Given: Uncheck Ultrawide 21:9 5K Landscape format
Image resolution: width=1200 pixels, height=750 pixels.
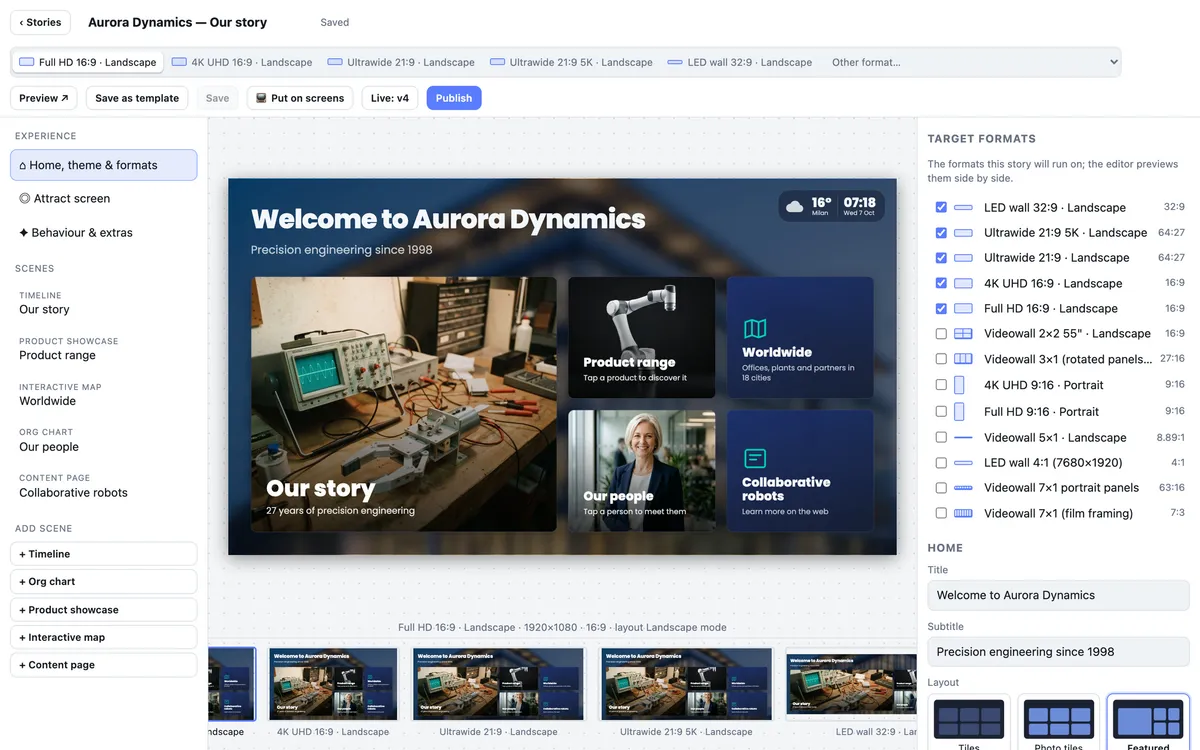Looking at the screenshot, I should [941, 233].
